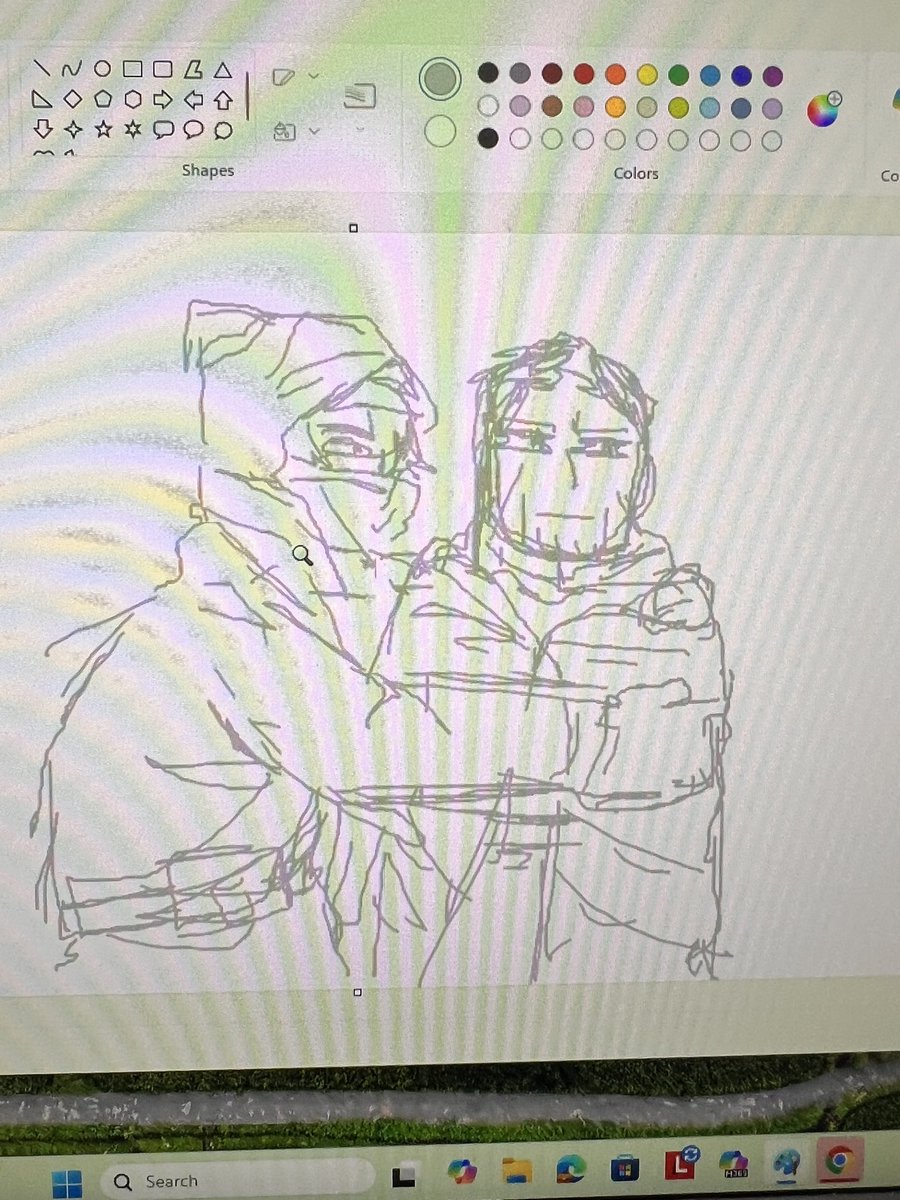This screenshot has width=900, height=1200.
Task: Select the Triangle shape
Action: (x=224, y=69)
